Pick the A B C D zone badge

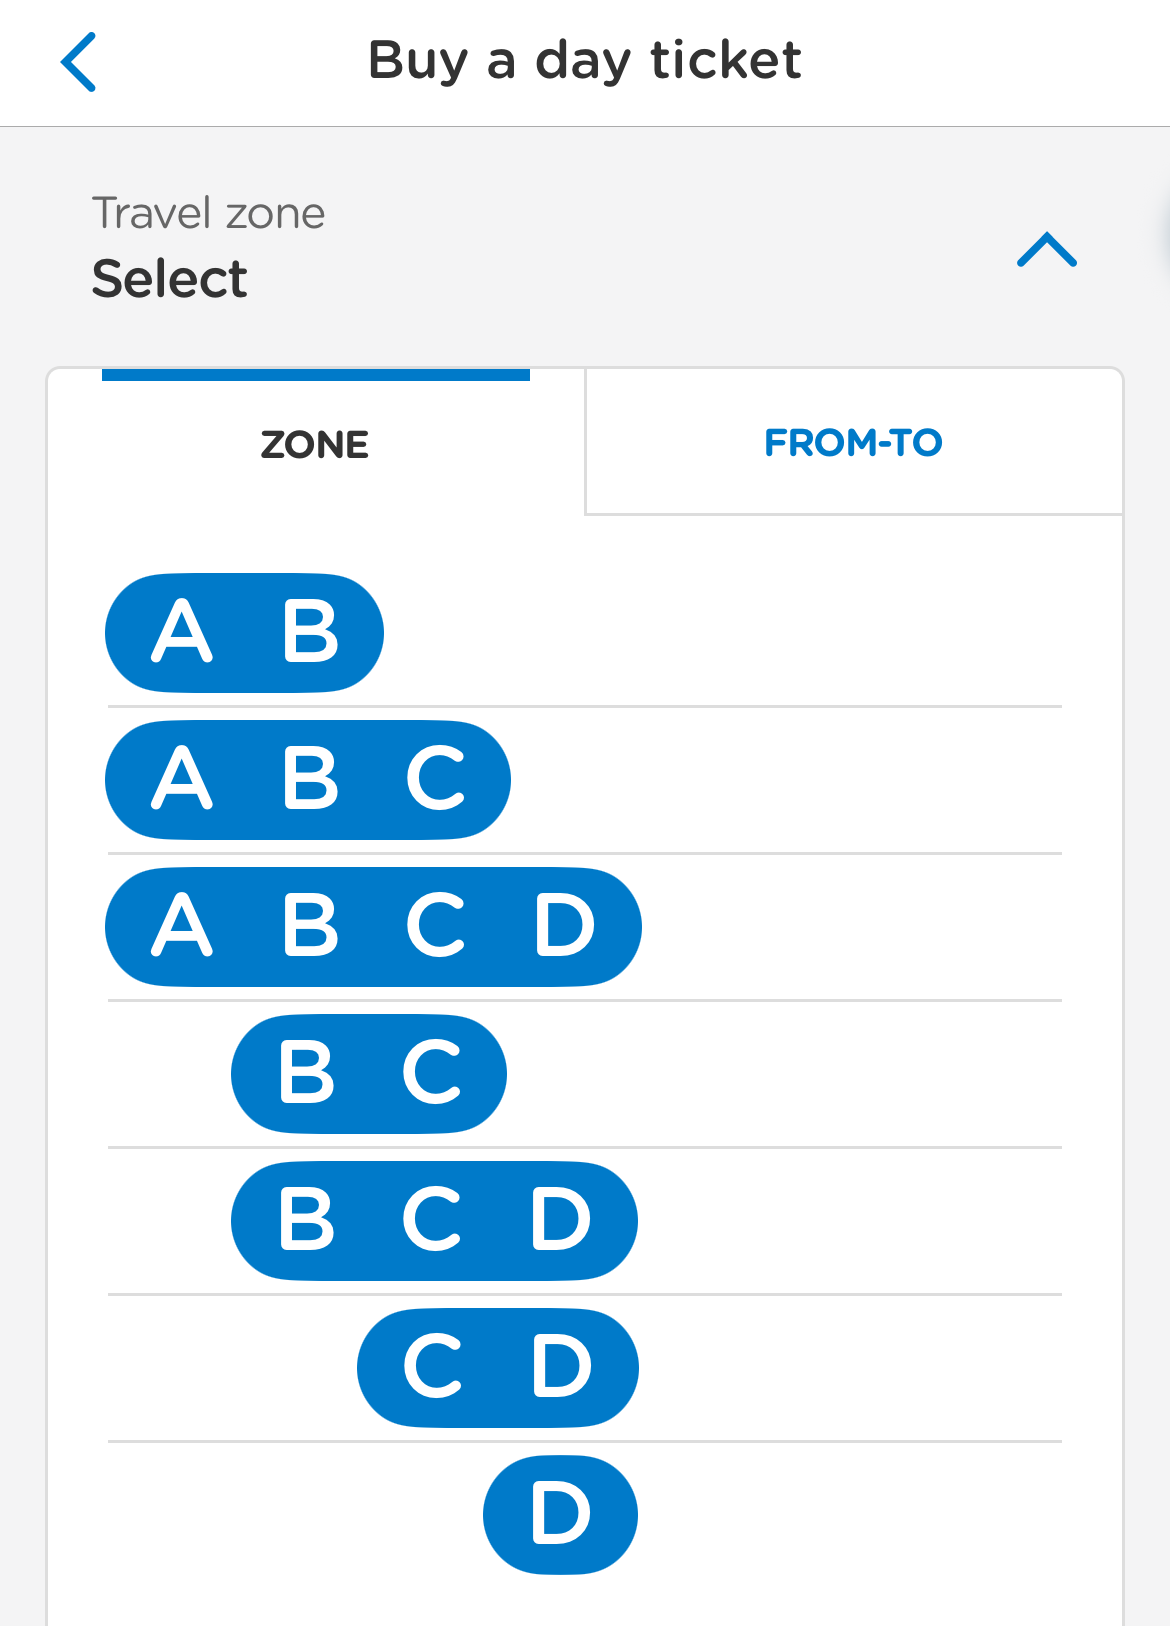click(x=373, y=927)
